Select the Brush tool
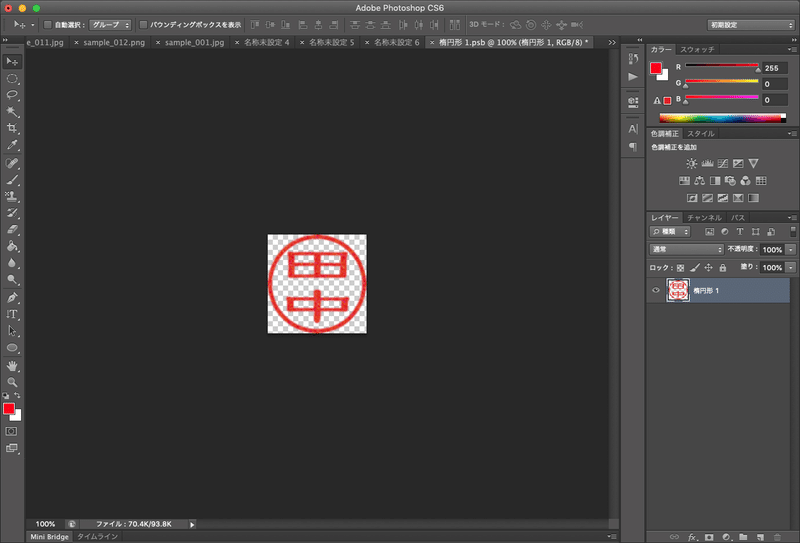This screenshot has height=543, width=800. pyautogui.click(x=12, y=180)
